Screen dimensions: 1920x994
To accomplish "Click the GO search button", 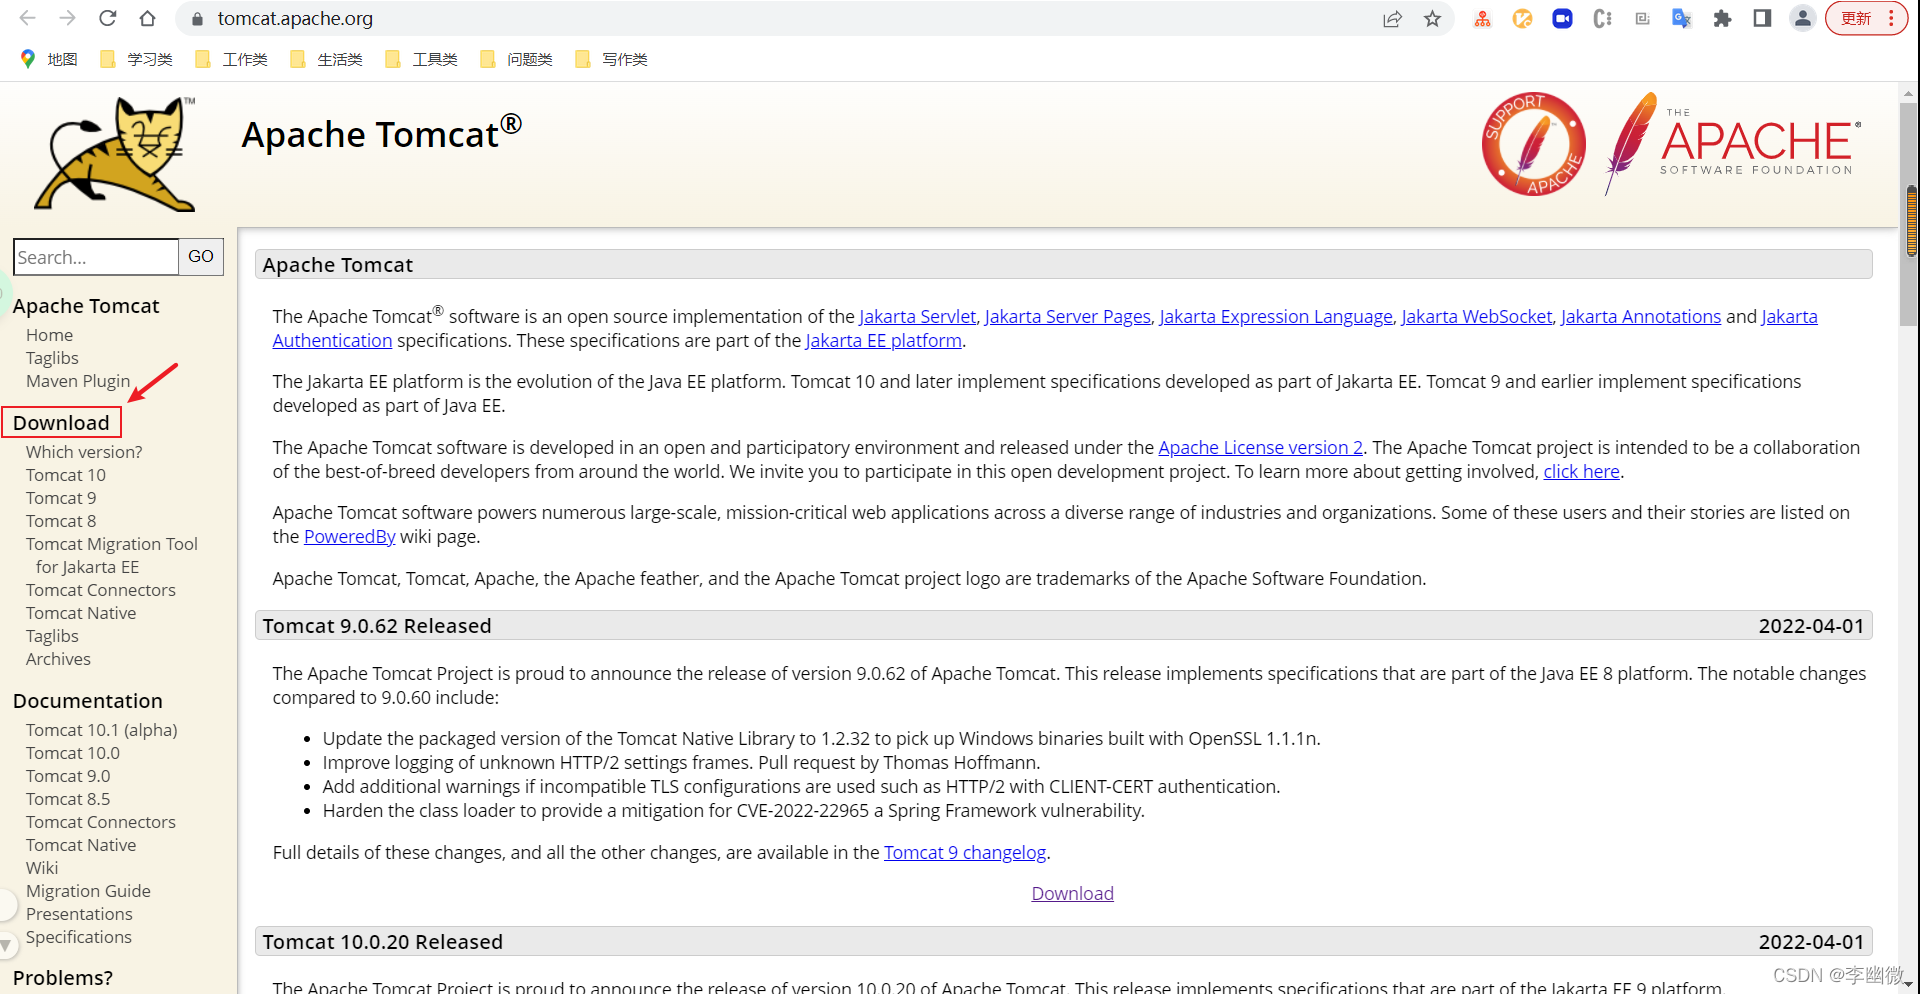I will pos(201,257).
